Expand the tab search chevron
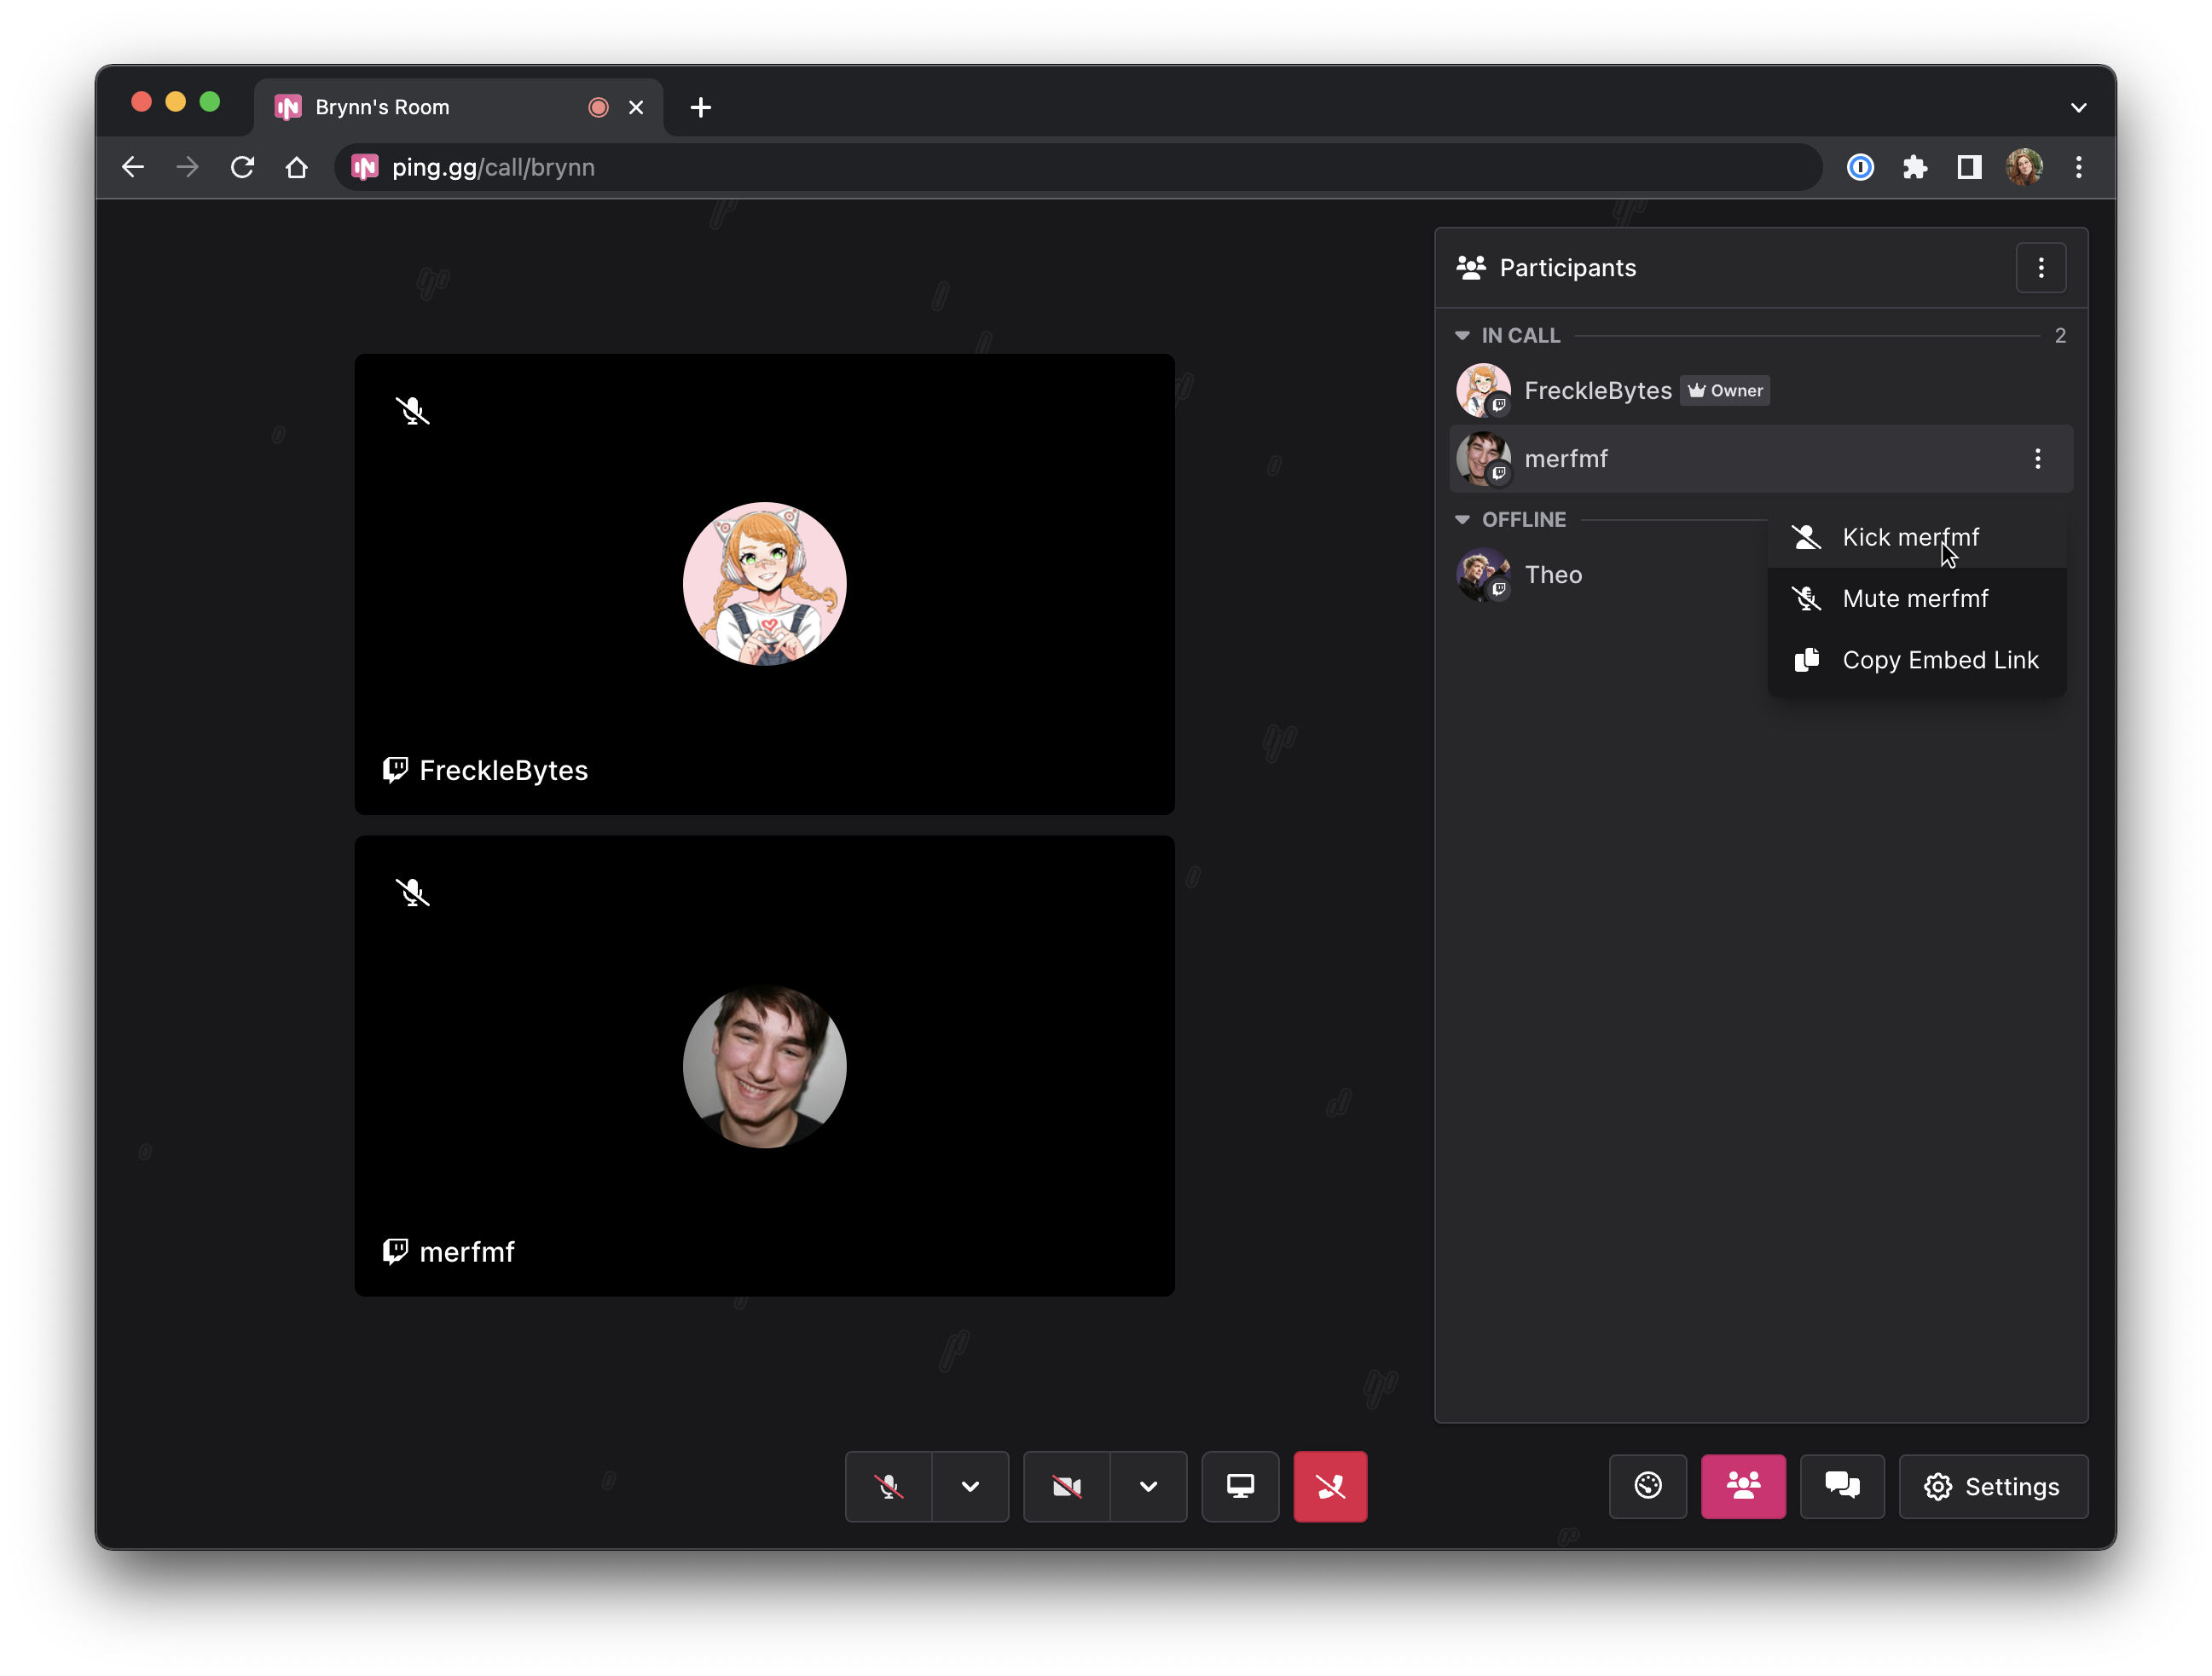The width and height of the screenshot is (2212, 1676). [x=2078, y=108]
